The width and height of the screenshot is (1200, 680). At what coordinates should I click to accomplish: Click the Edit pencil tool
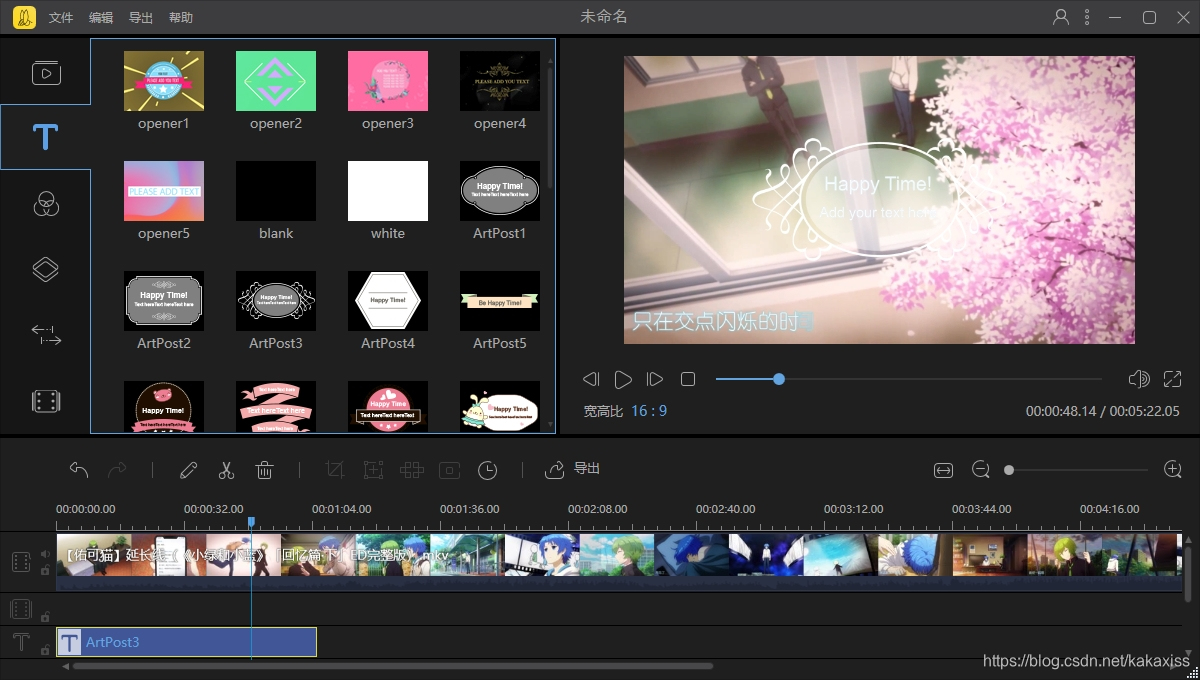coord(188,469)
